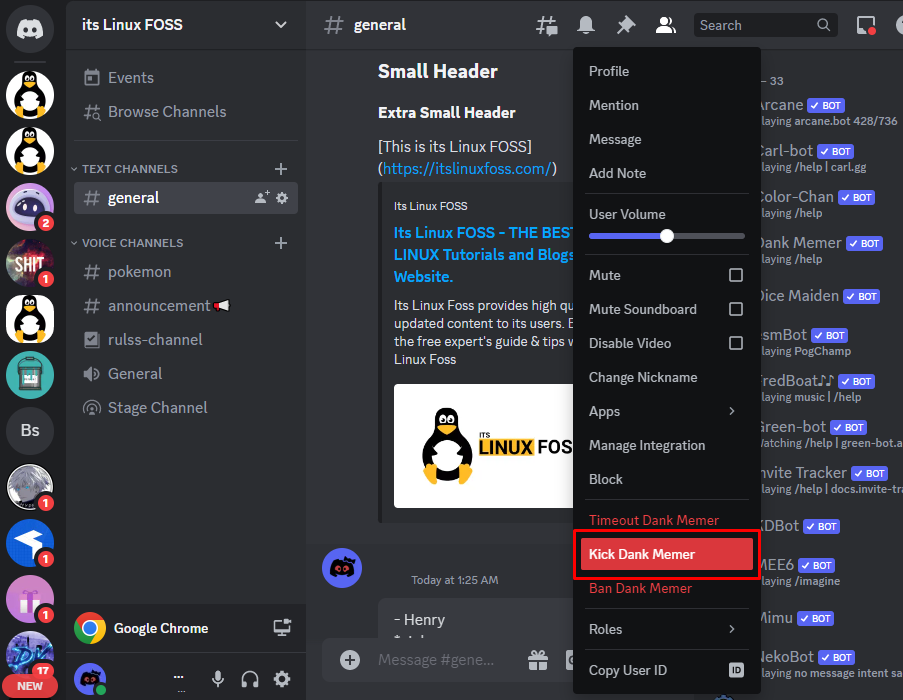Open the blue paper-plane server icon

click(29, 542)
